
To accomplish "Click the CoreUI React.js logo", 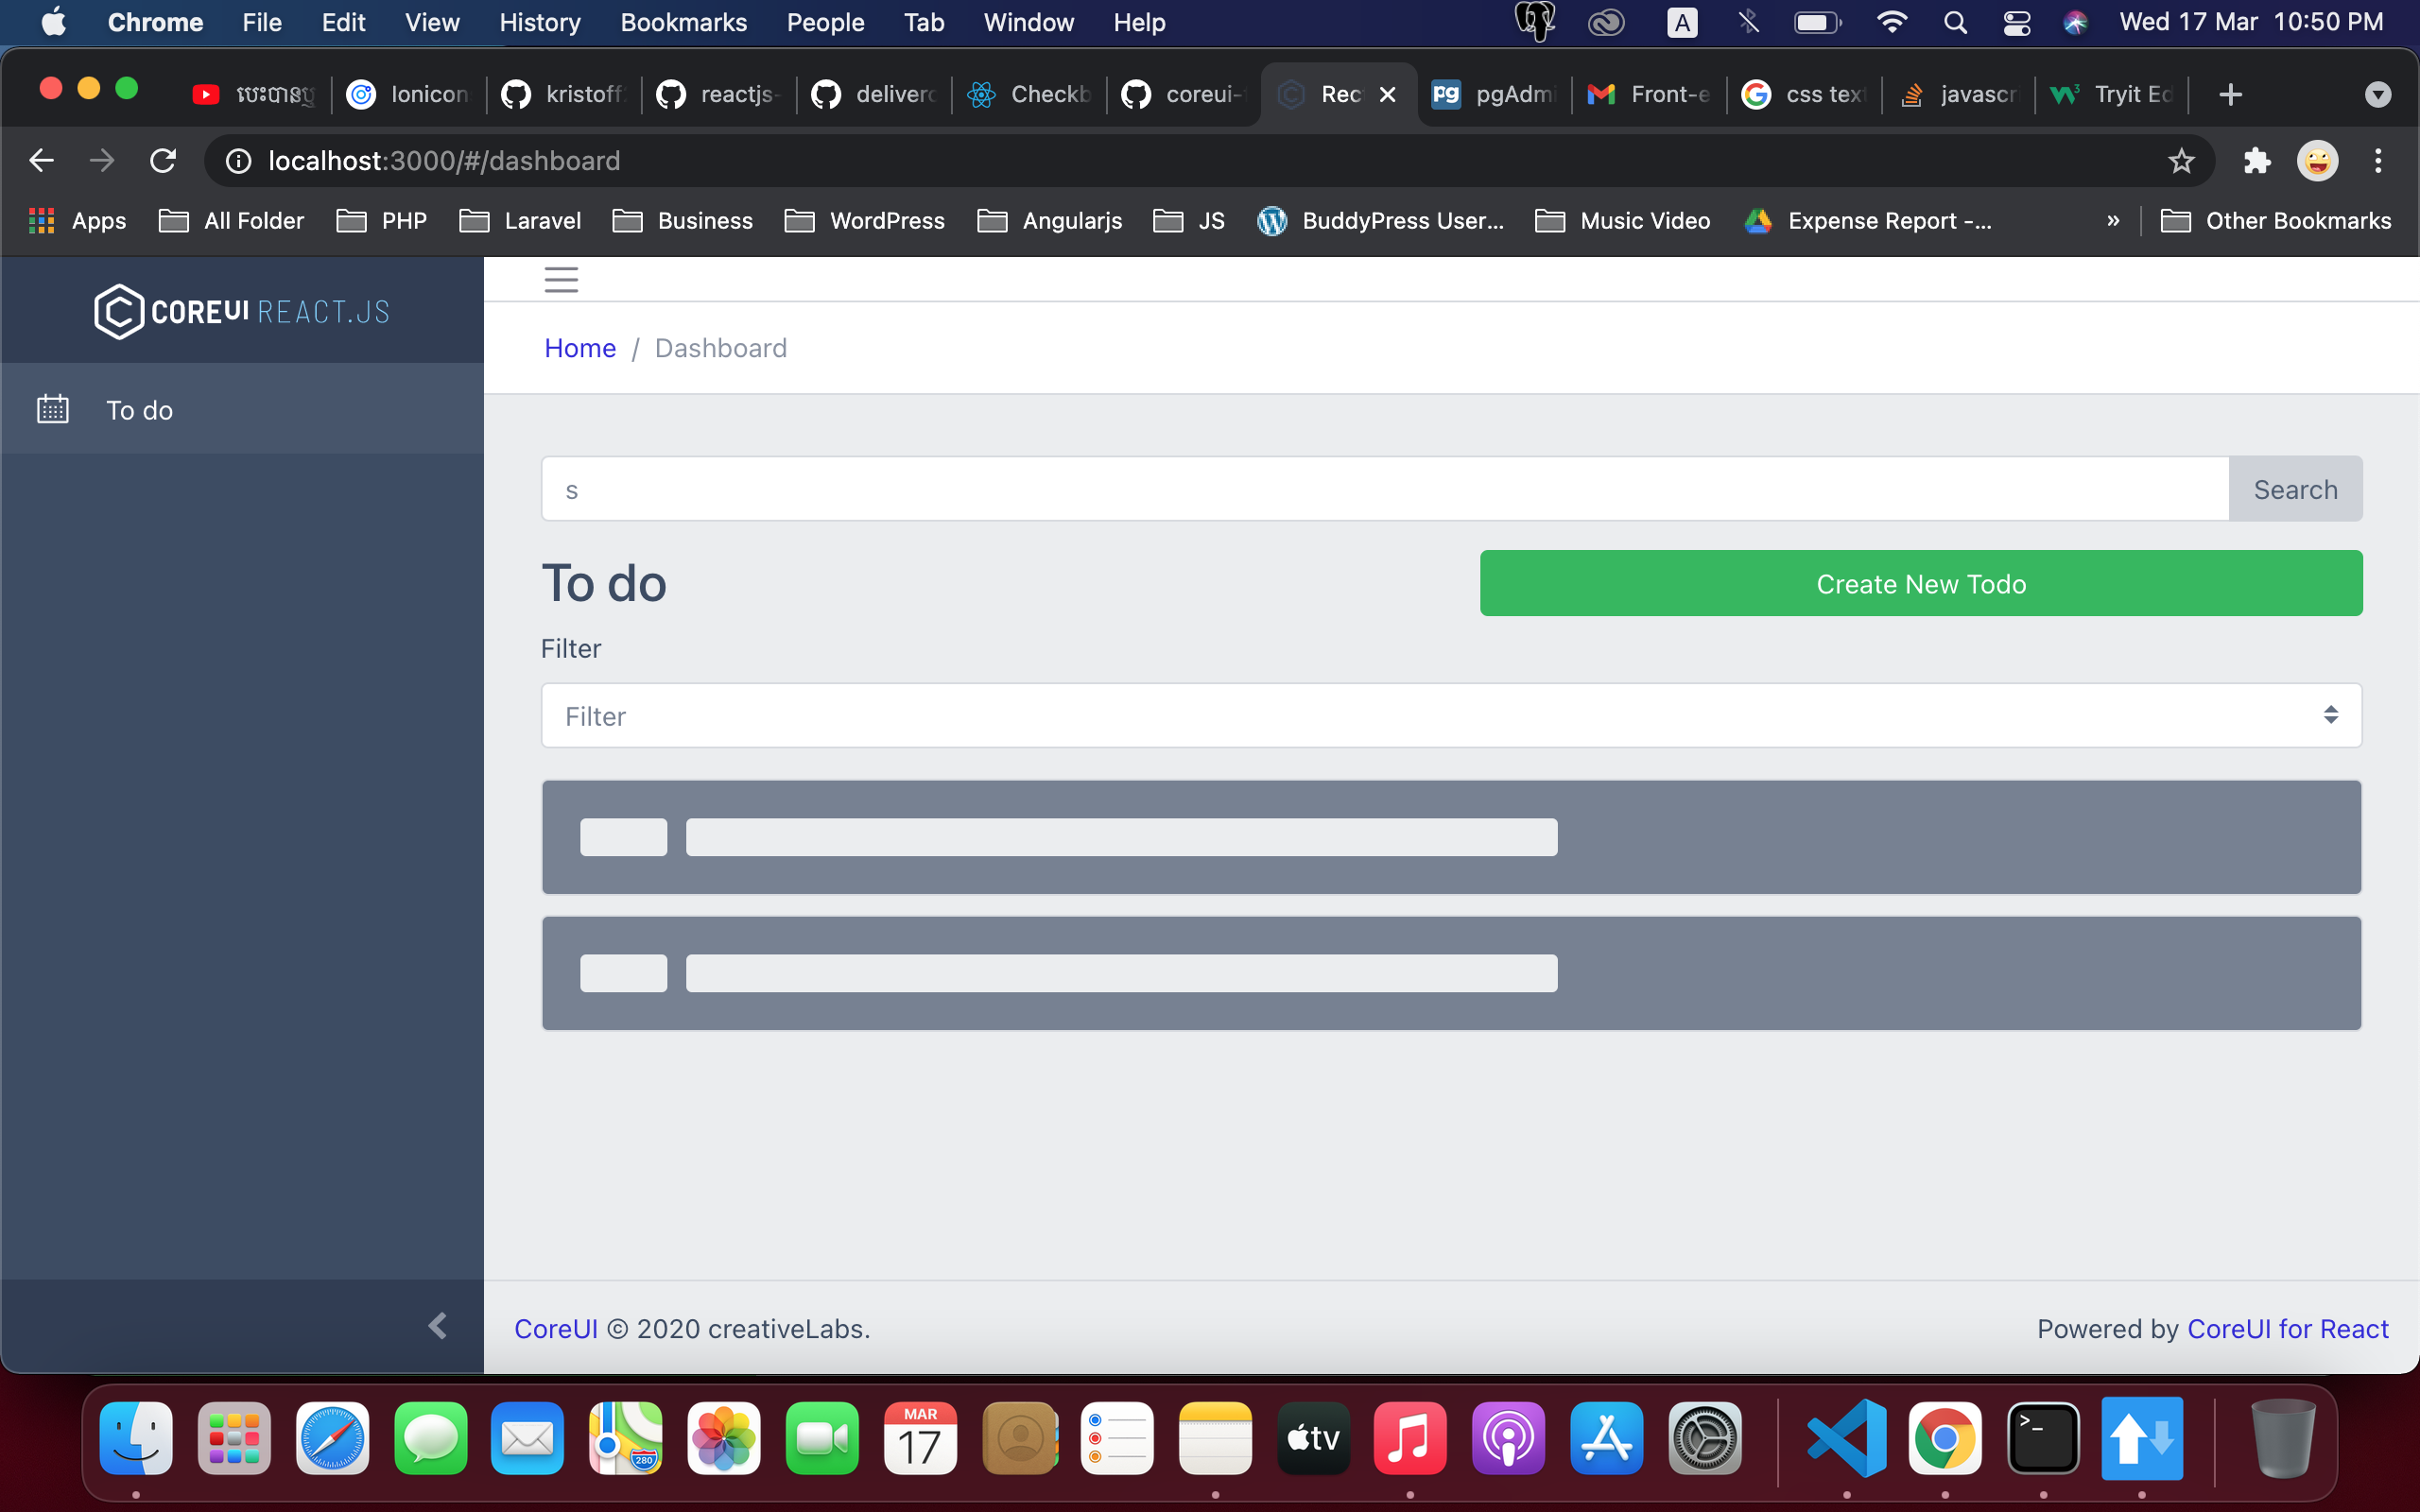I will [x=242, y=312].
